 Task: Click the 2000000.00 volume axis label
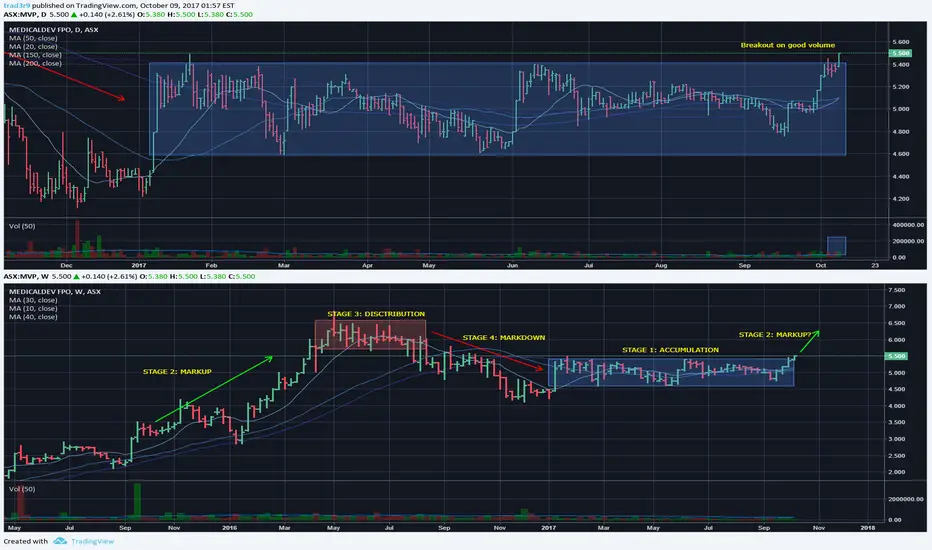[906, 499]
